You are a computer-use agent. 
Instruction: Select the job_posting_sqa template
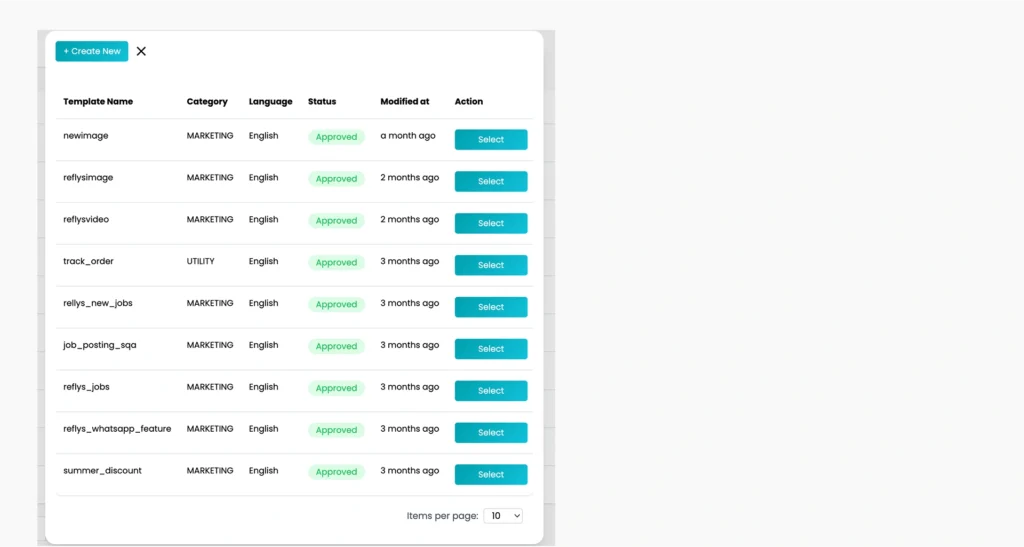pos(490,348)
